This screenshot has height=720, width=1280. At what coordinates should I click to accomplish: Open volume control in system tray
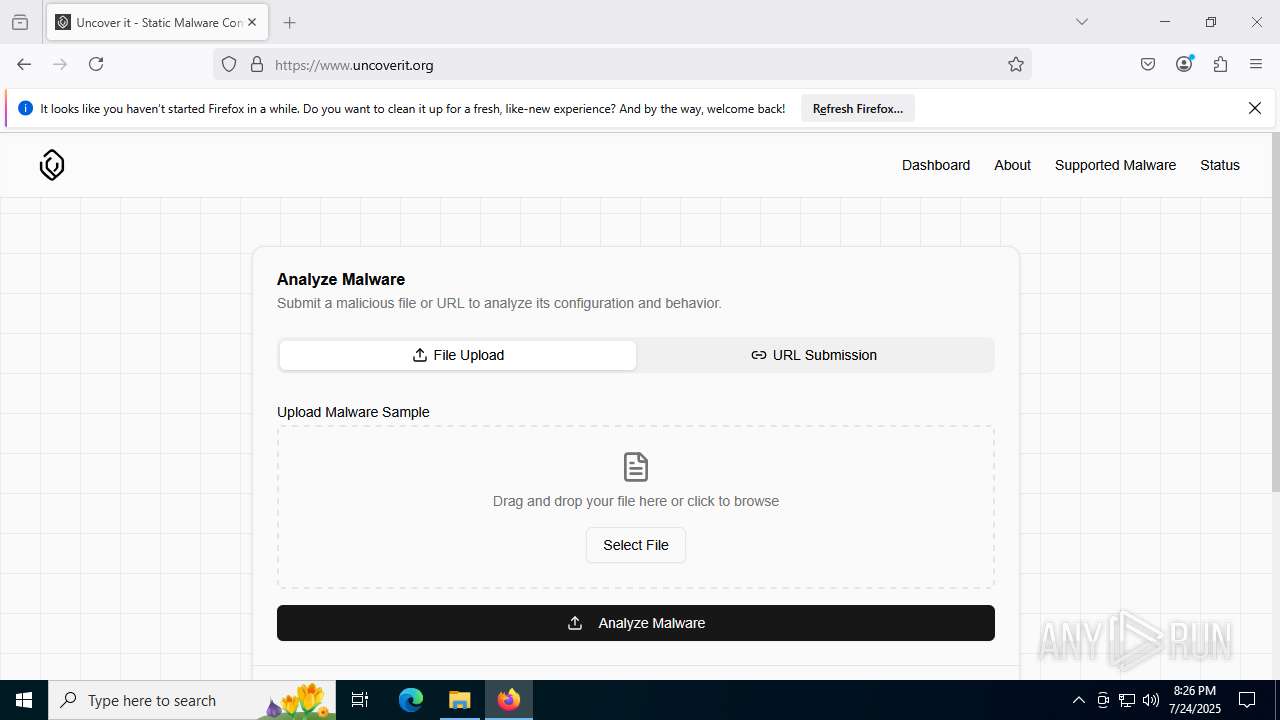tap(1150, 700)
